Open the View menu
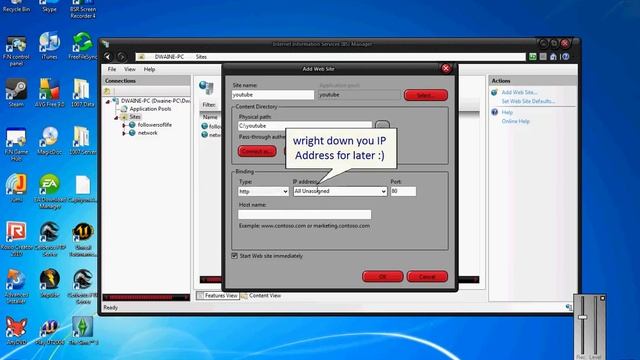The width and height of the screenshot is (640, 360). click(130, 69)
